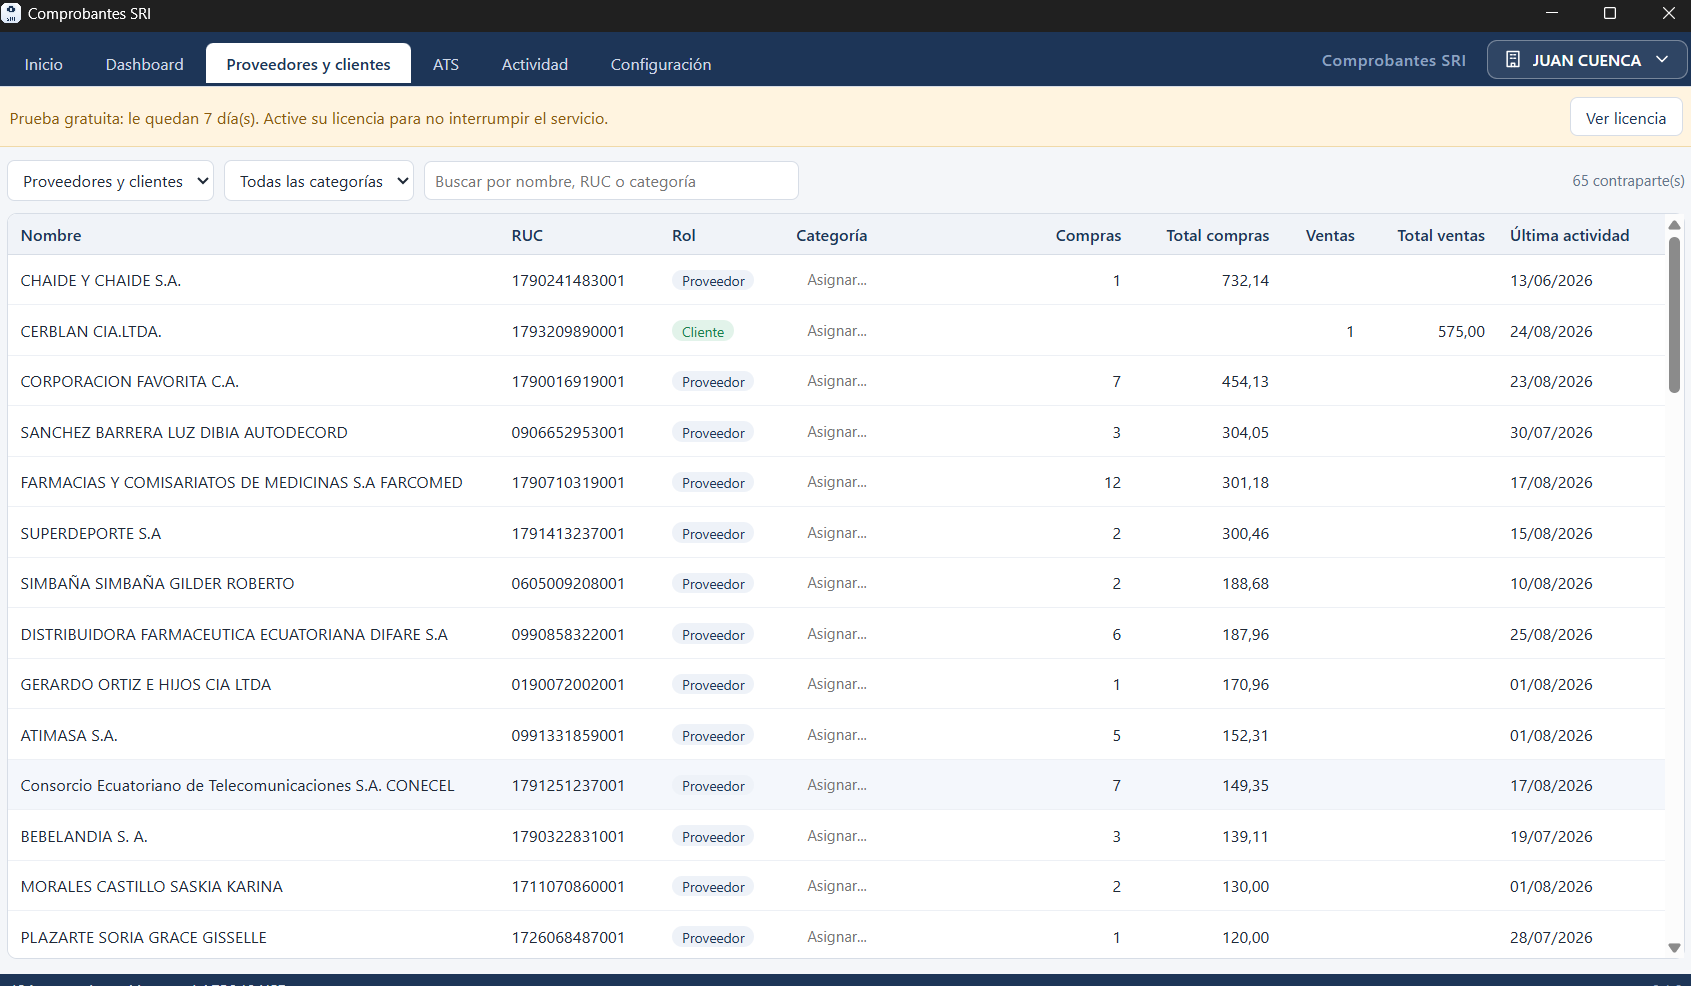The image size is (1691, 986).
Task: Click Asignar... for CORPORACION FAVORITA C.A.
Action: (x=837, y=381)
